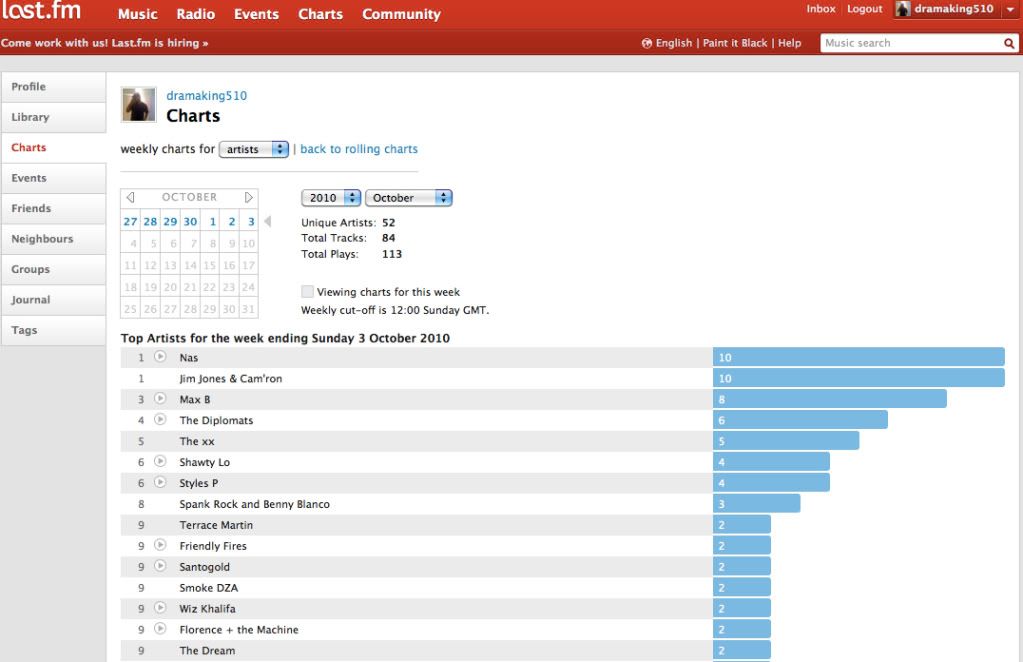Select Journal in the sidebar
Viewport: 1023px width, 662px height.
click(53, 300)
